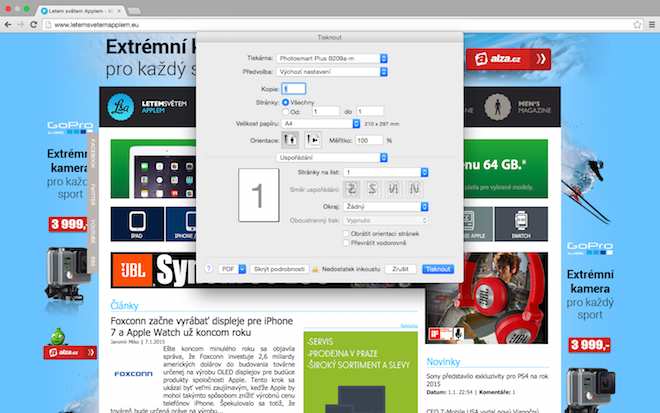
Task: Open the RSS side tab
Action: pyautogui.click(x=93, y=261)
